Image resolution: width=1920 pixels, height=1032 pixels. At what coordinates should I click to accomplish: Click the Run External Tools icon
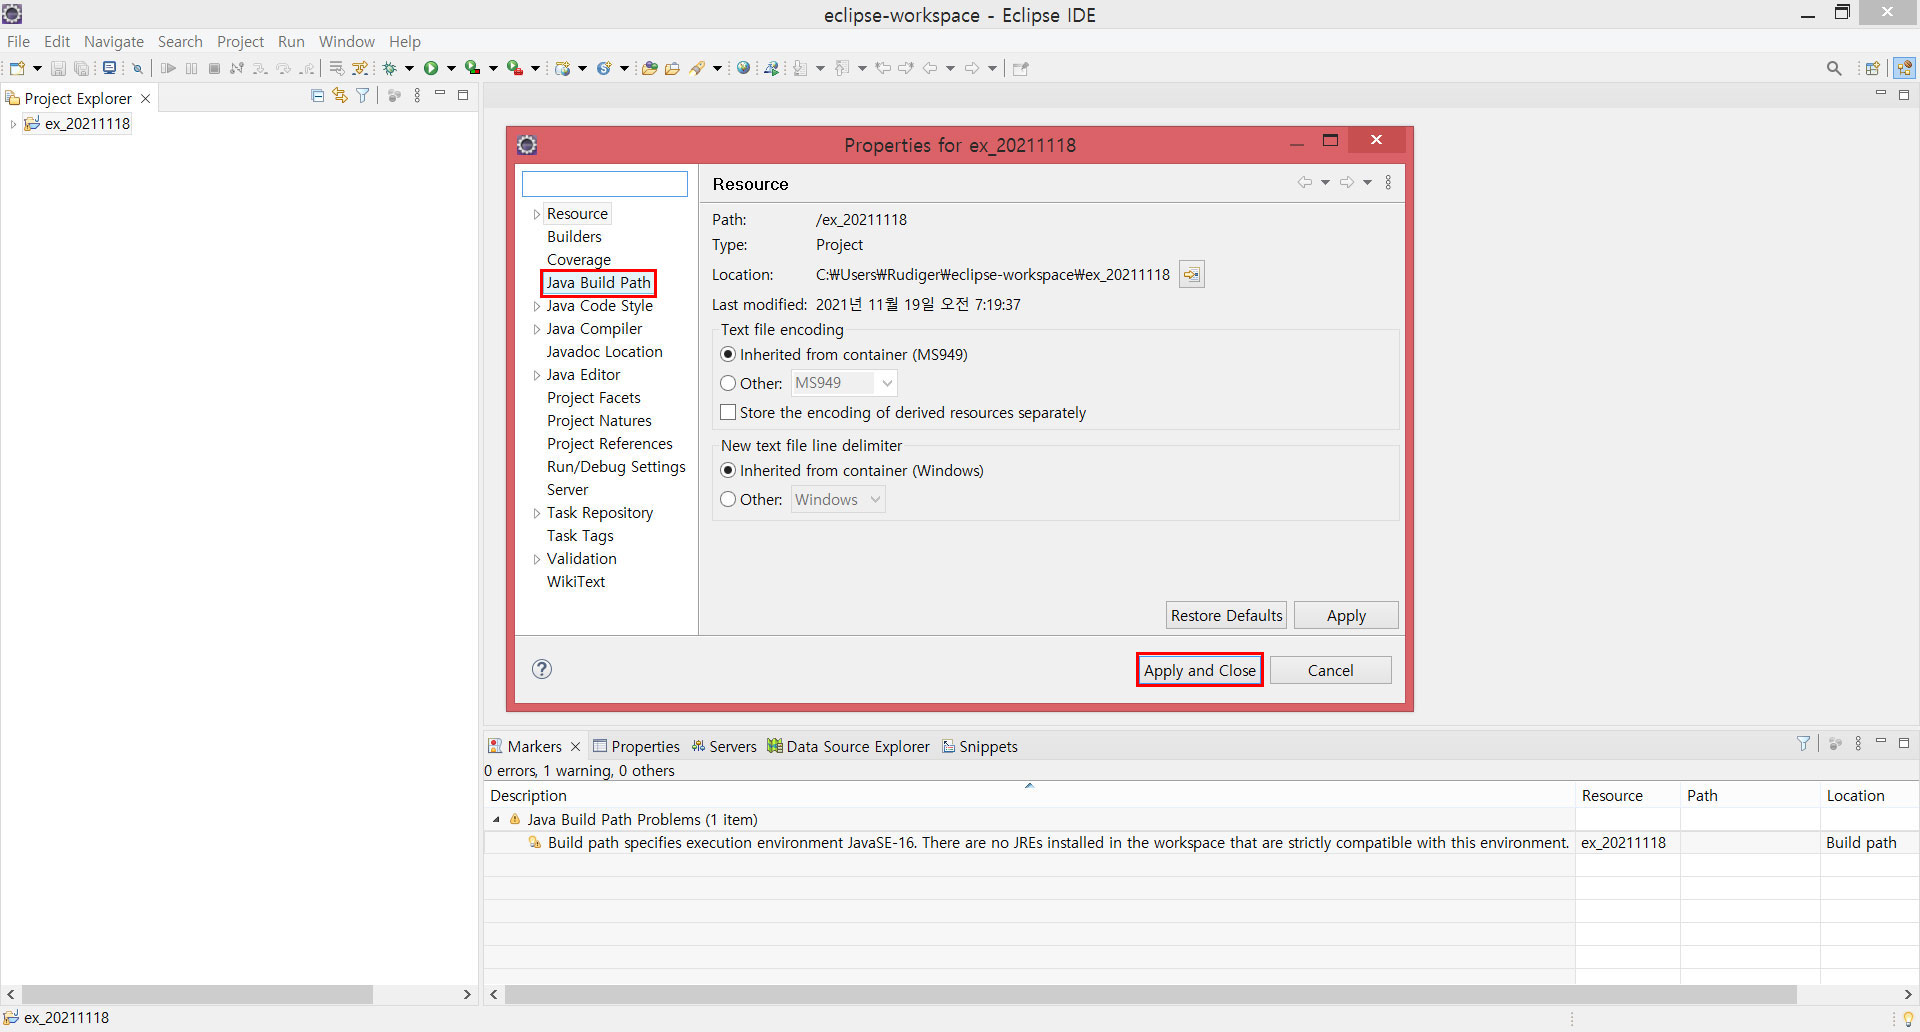[514, 68]
